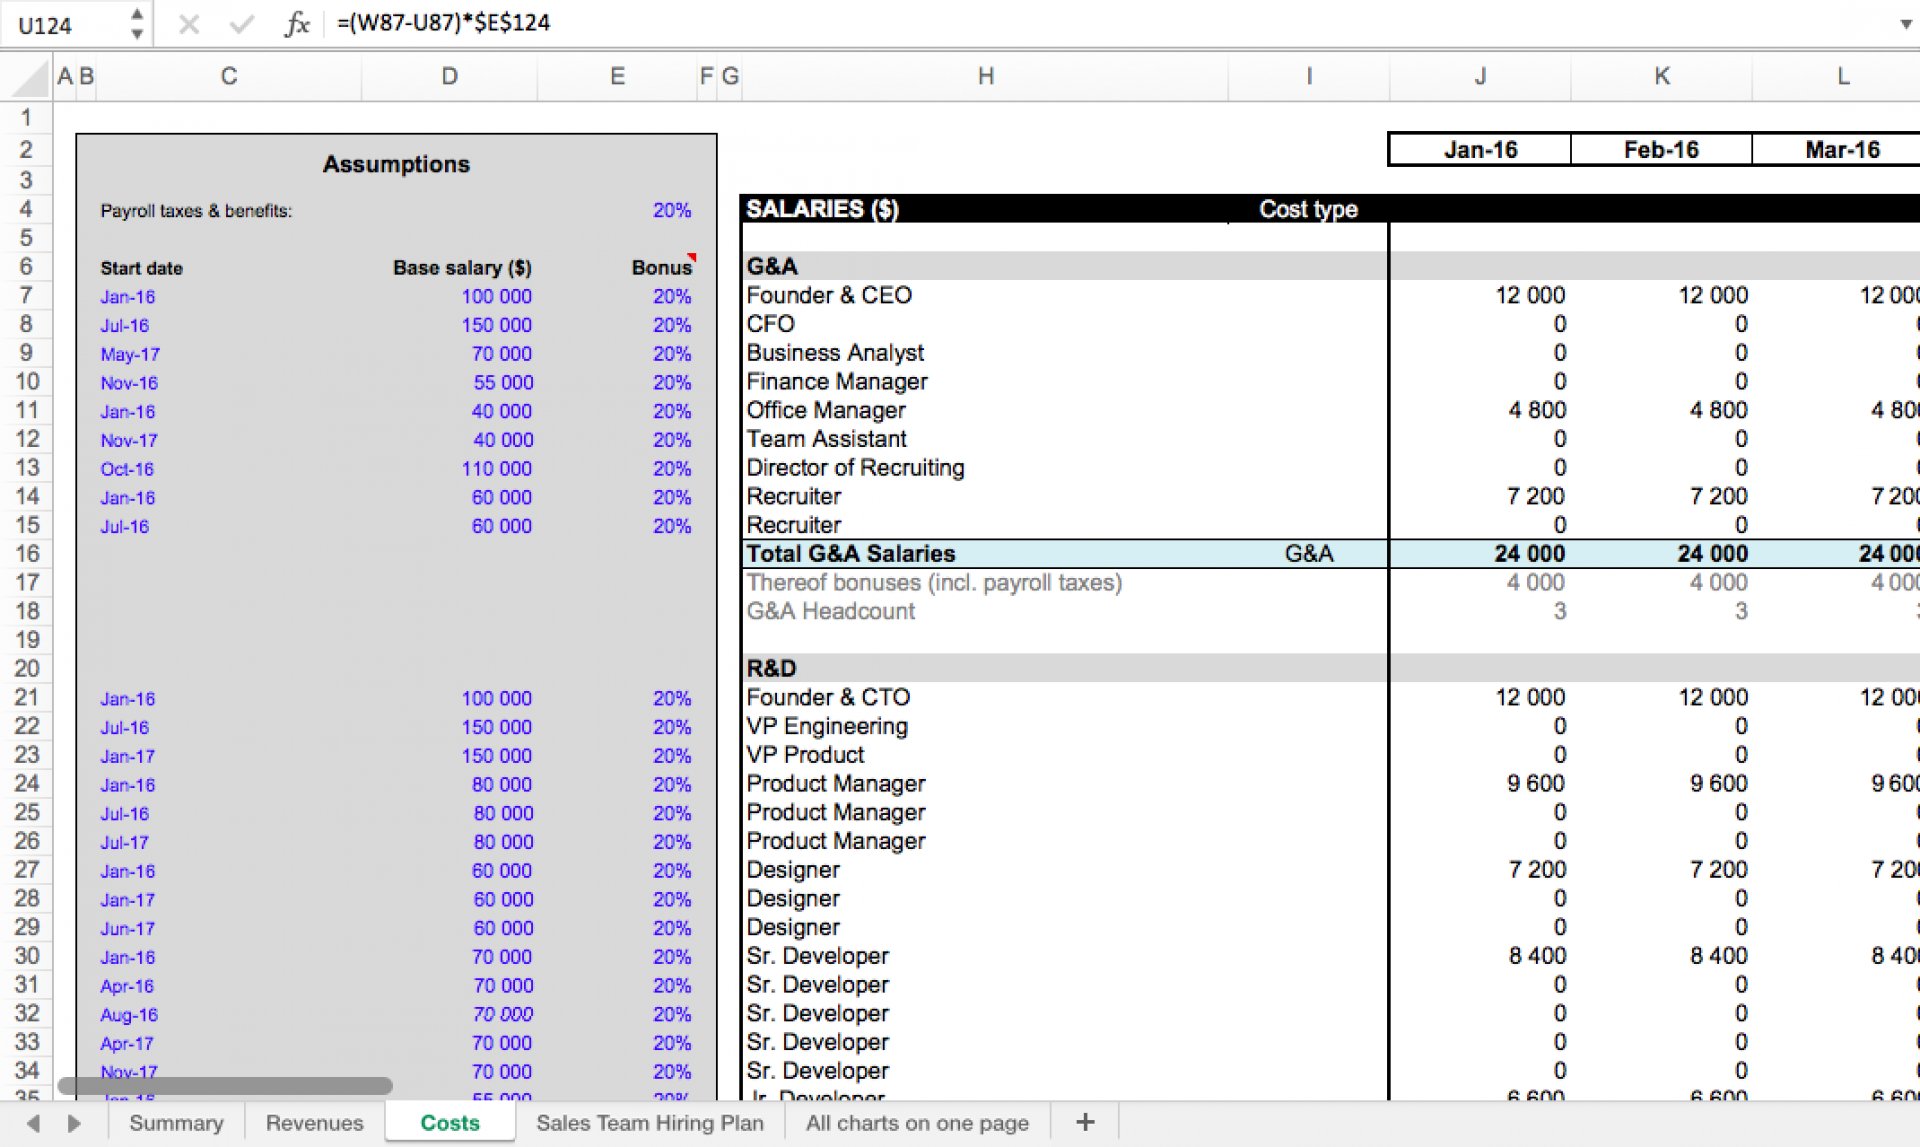Click Thereof bonuses (incl. payroll taxes) label

pos(934,582)
